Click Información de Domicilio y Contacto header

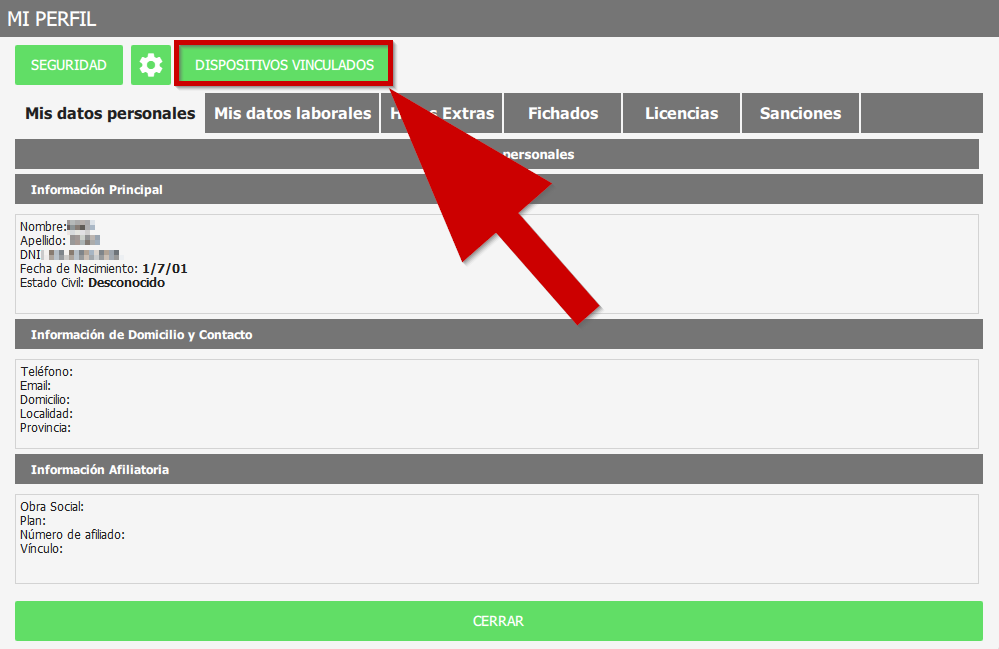141,334
